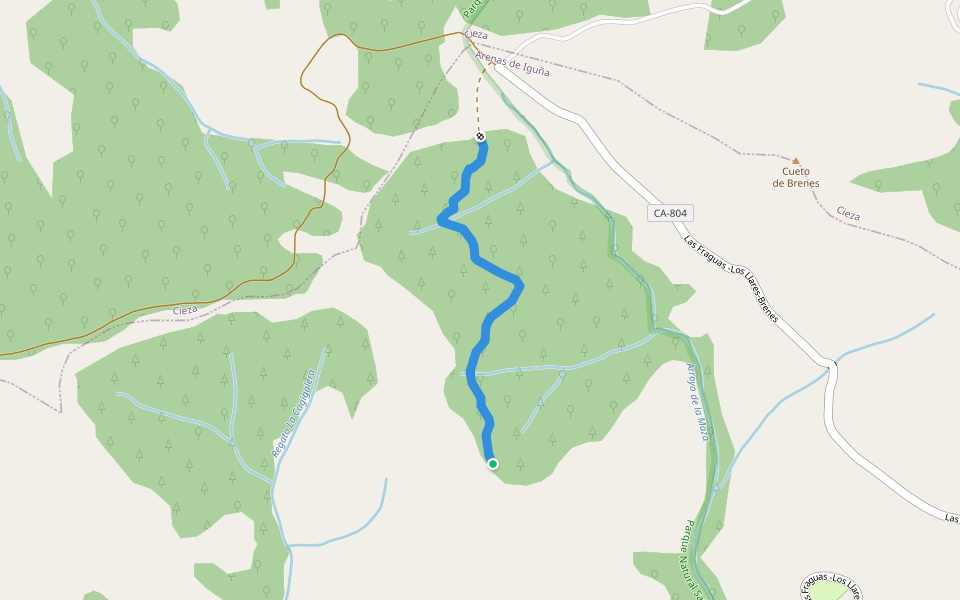Image resolution: width=960 pixels, height=600 pixels.
Task: Click the black node on the white road
Action: pyautogui.click(x=831, y=366)
